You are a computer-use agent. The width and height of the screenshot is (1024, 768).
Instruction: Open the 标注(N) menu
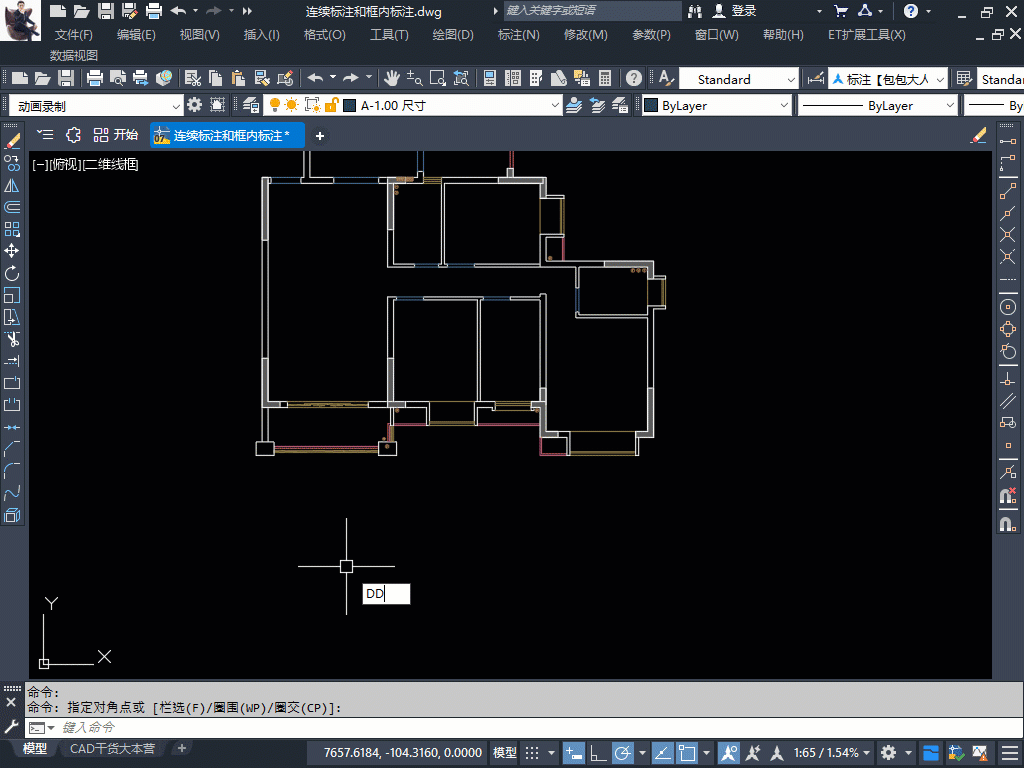tap(519, 35)
